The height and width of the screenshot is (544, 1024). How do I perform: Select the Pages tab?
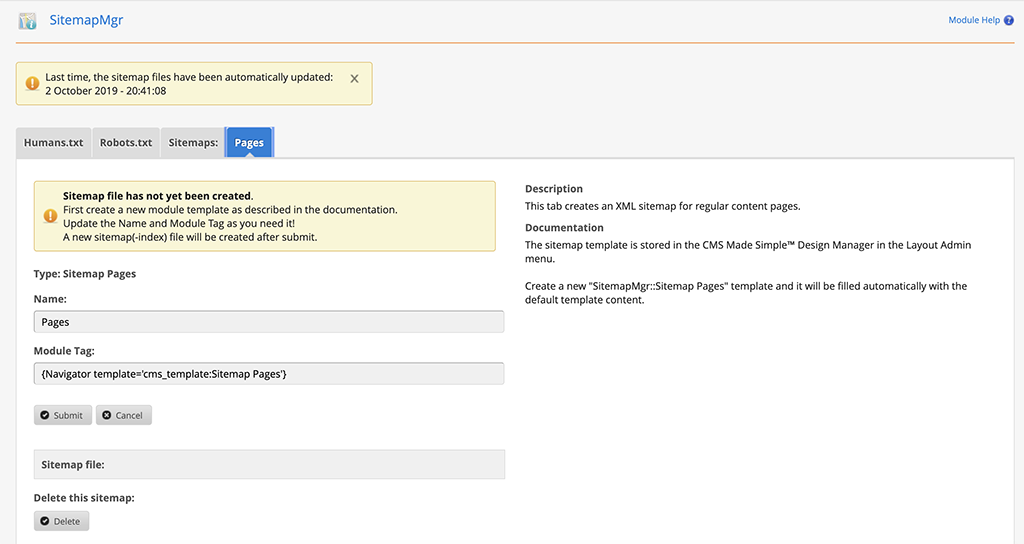click(249, 143)
